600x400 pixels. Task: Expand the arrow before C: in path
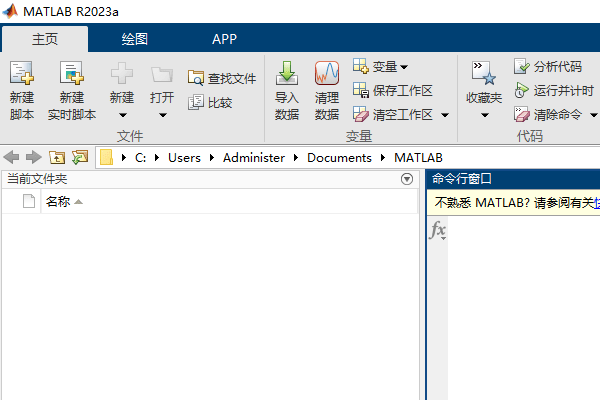[124, 157]
